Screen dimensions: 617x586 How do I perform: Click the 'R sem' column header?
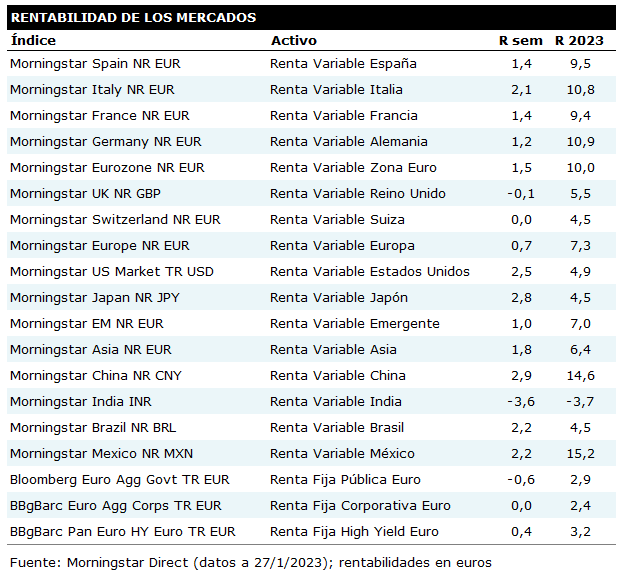(520, 41)
